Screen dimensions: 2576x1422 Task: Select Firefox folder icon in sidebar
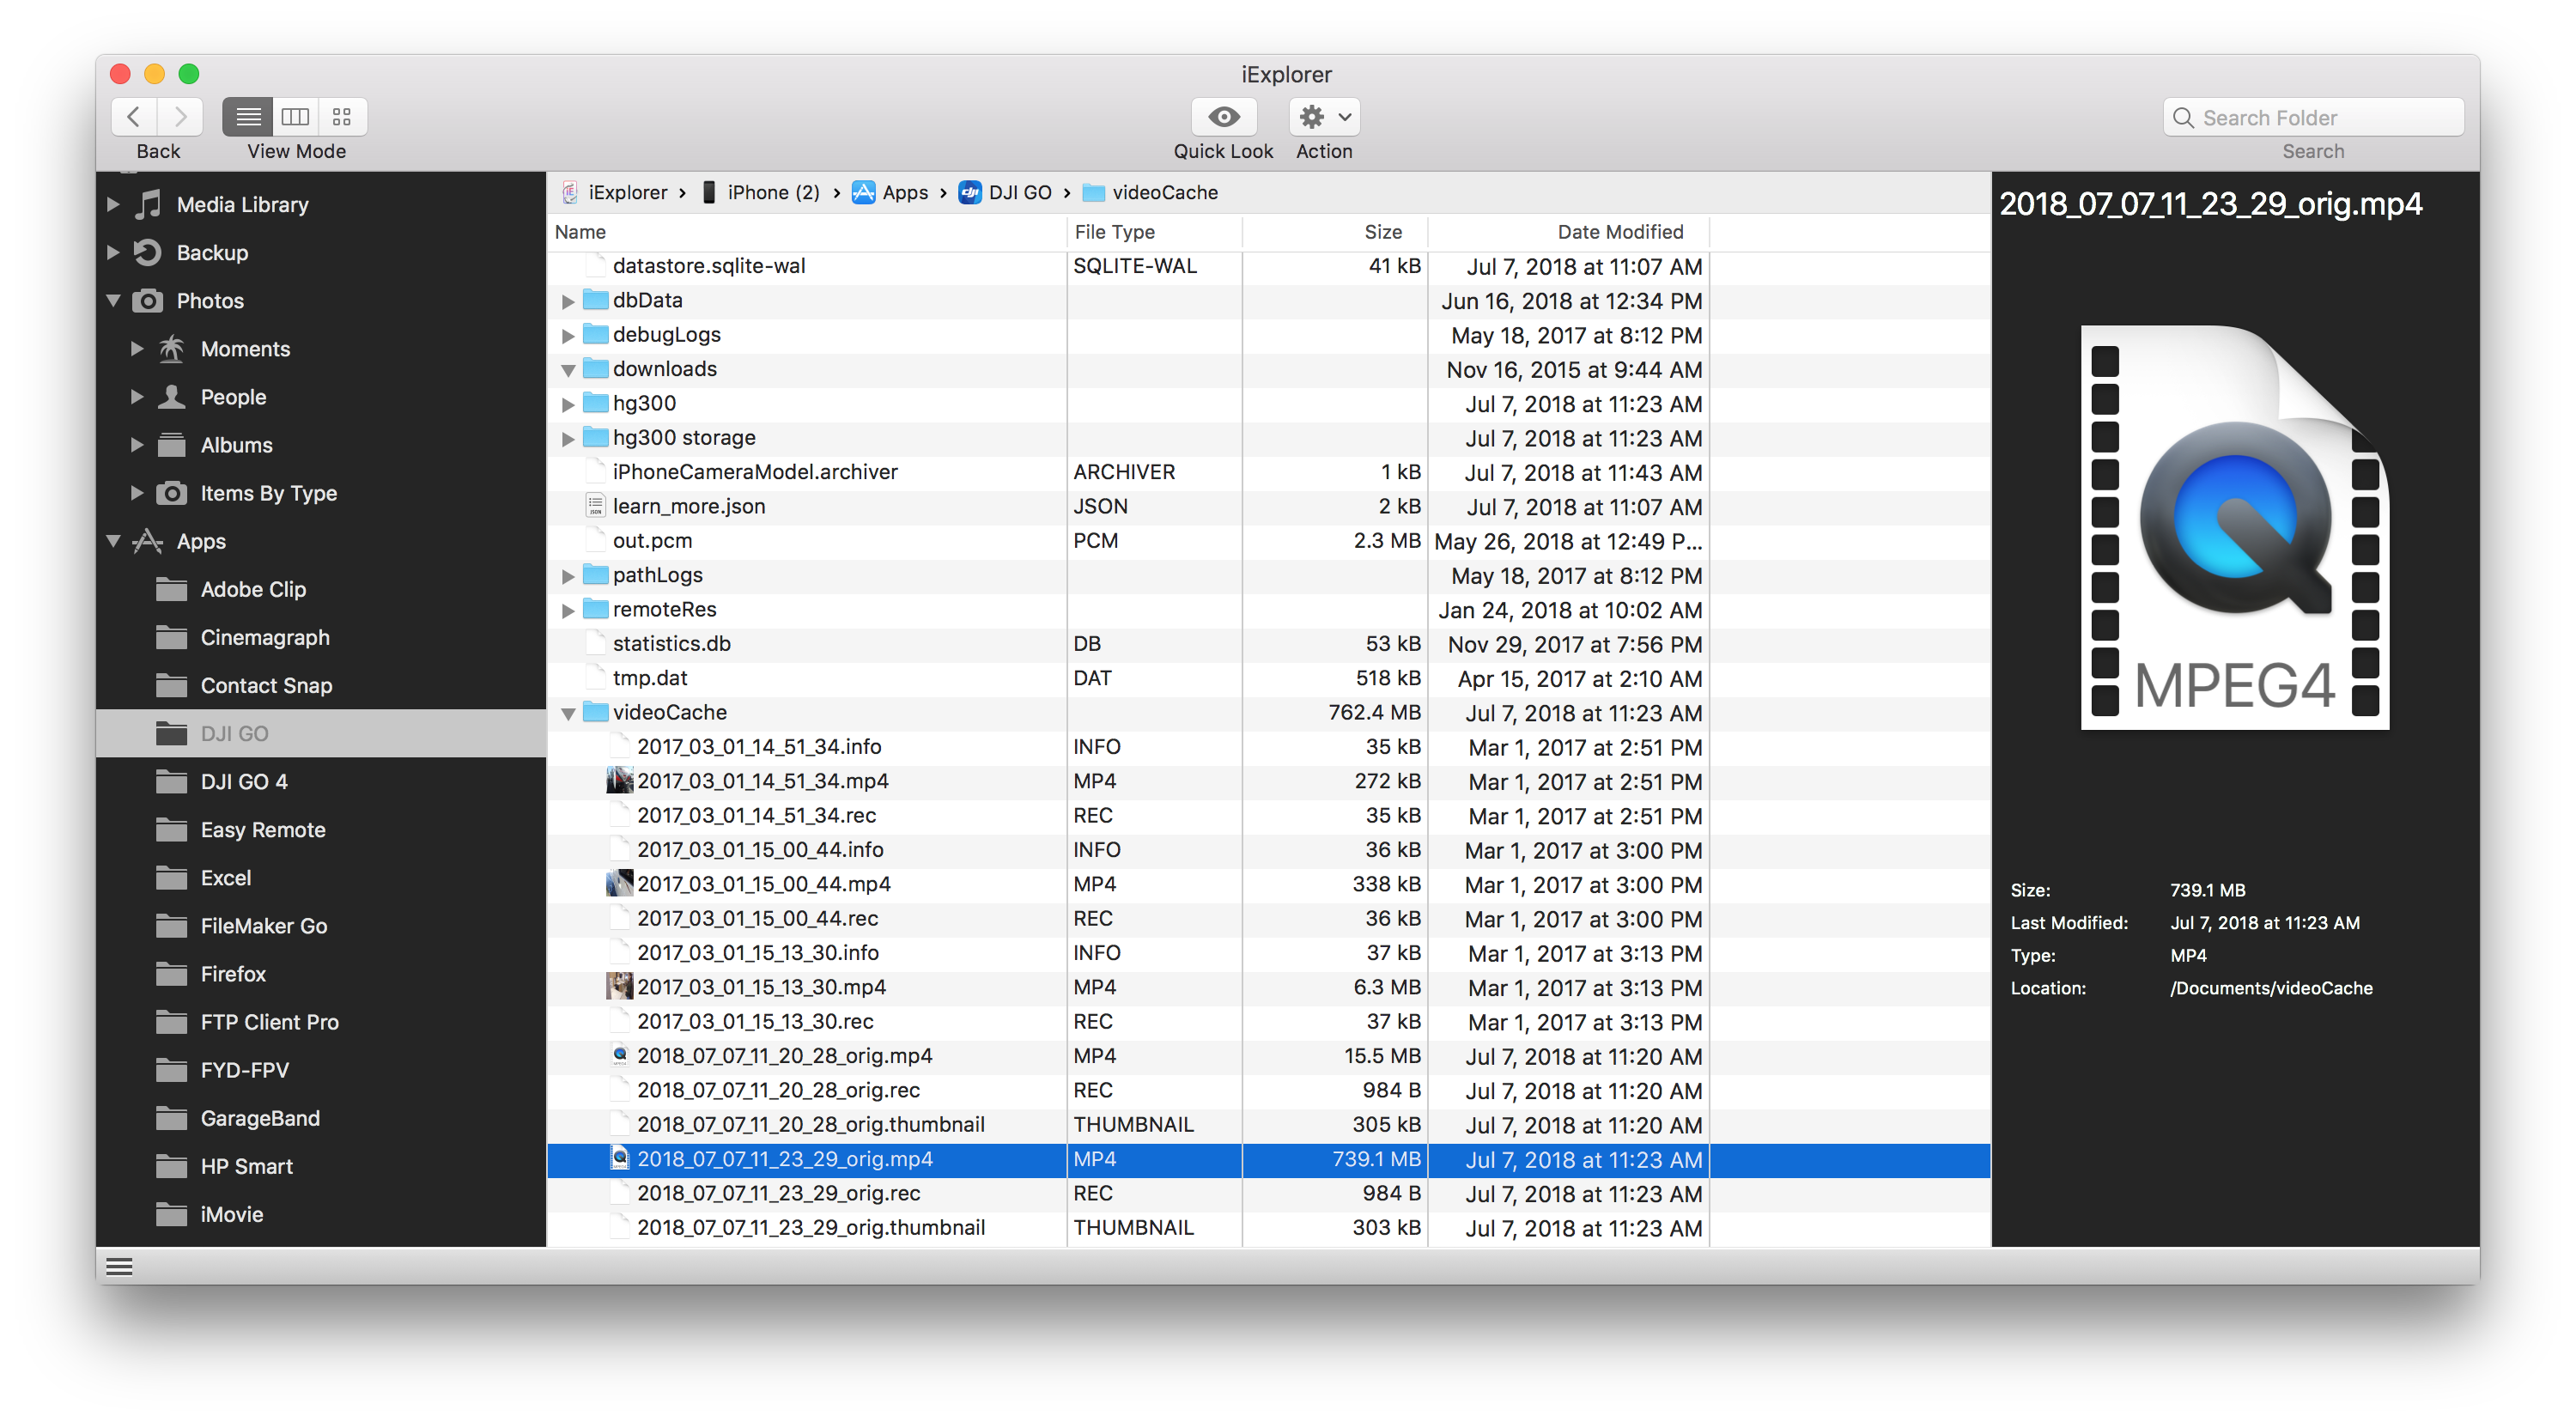coord(172,973)
